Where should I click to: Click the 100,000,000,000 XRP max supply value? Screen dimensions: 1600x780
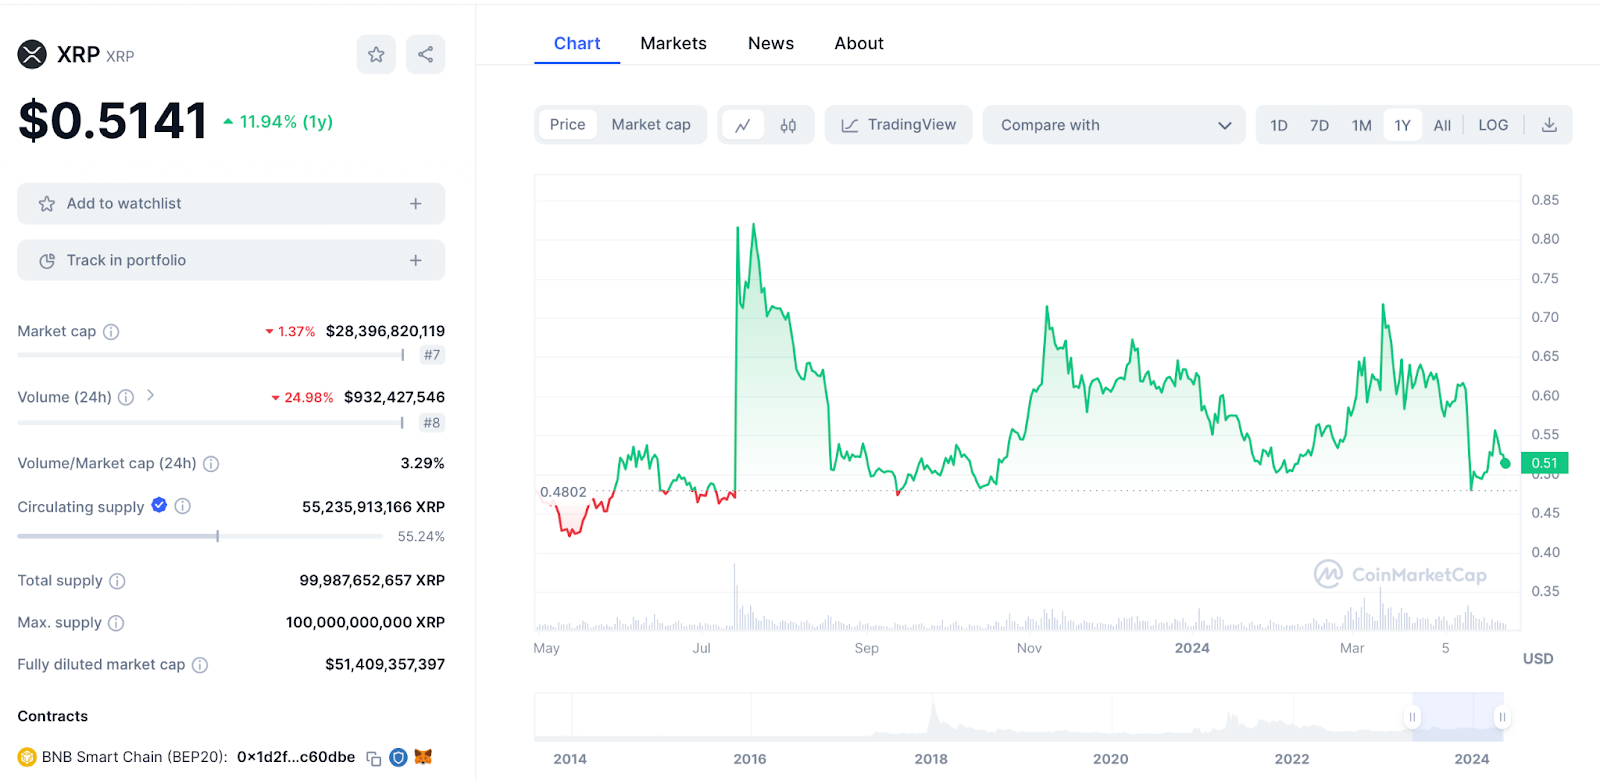coord(365,622)
